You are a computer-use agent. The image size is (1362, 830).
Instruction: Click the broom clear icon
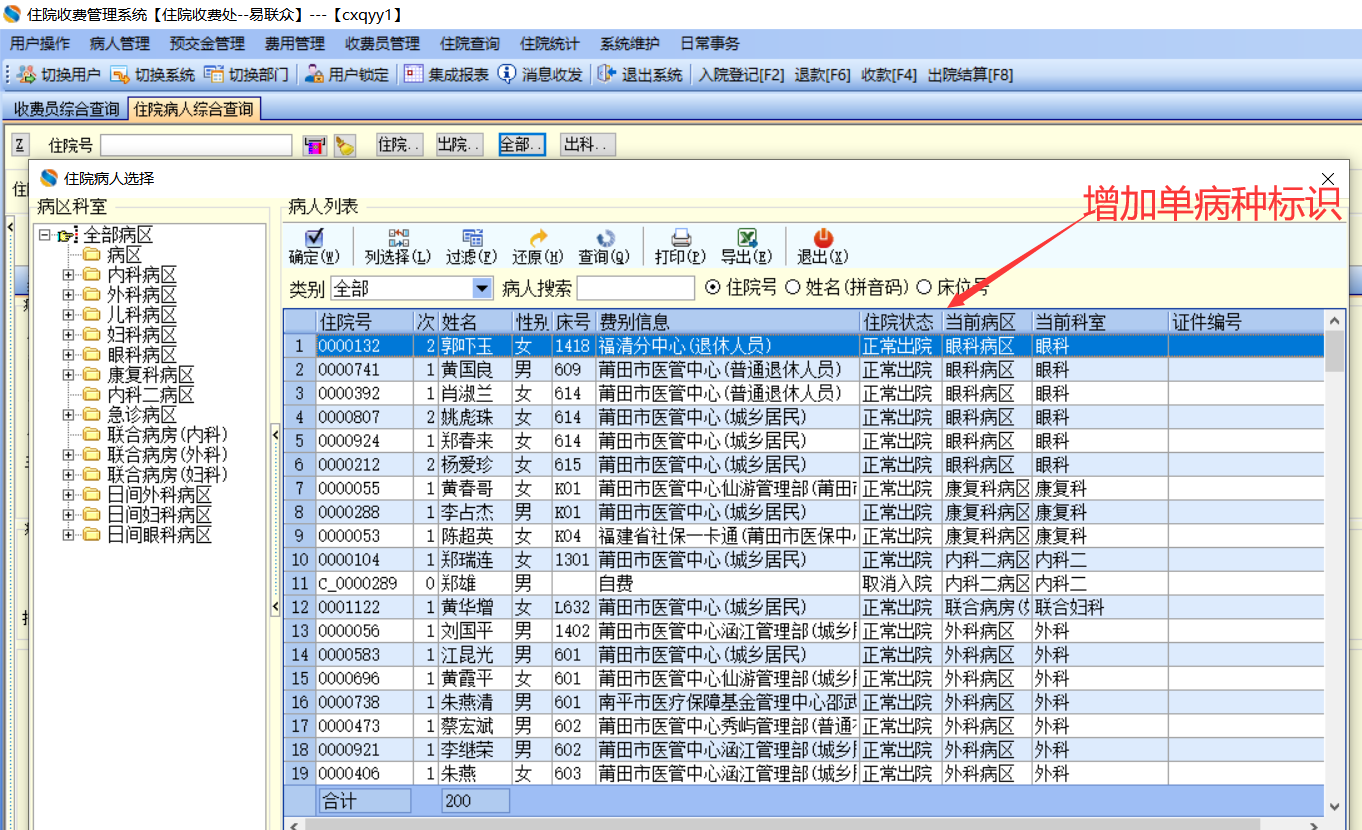pos(345,146)
